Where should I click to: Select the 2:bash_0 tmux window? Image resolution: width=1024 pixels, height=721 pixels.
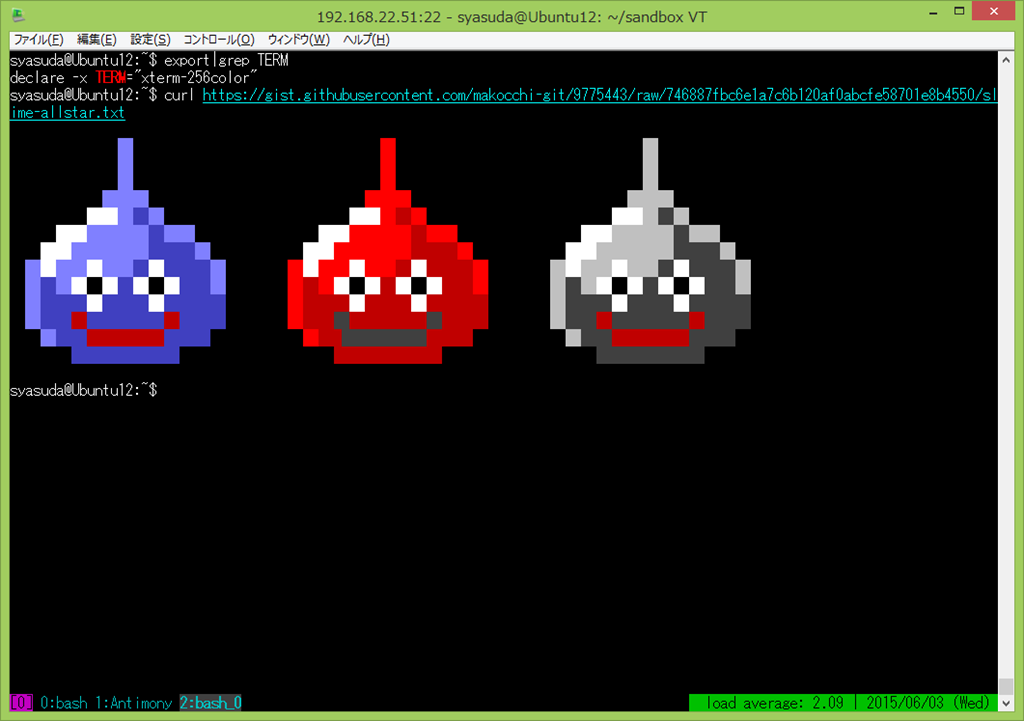click(210, 703)
